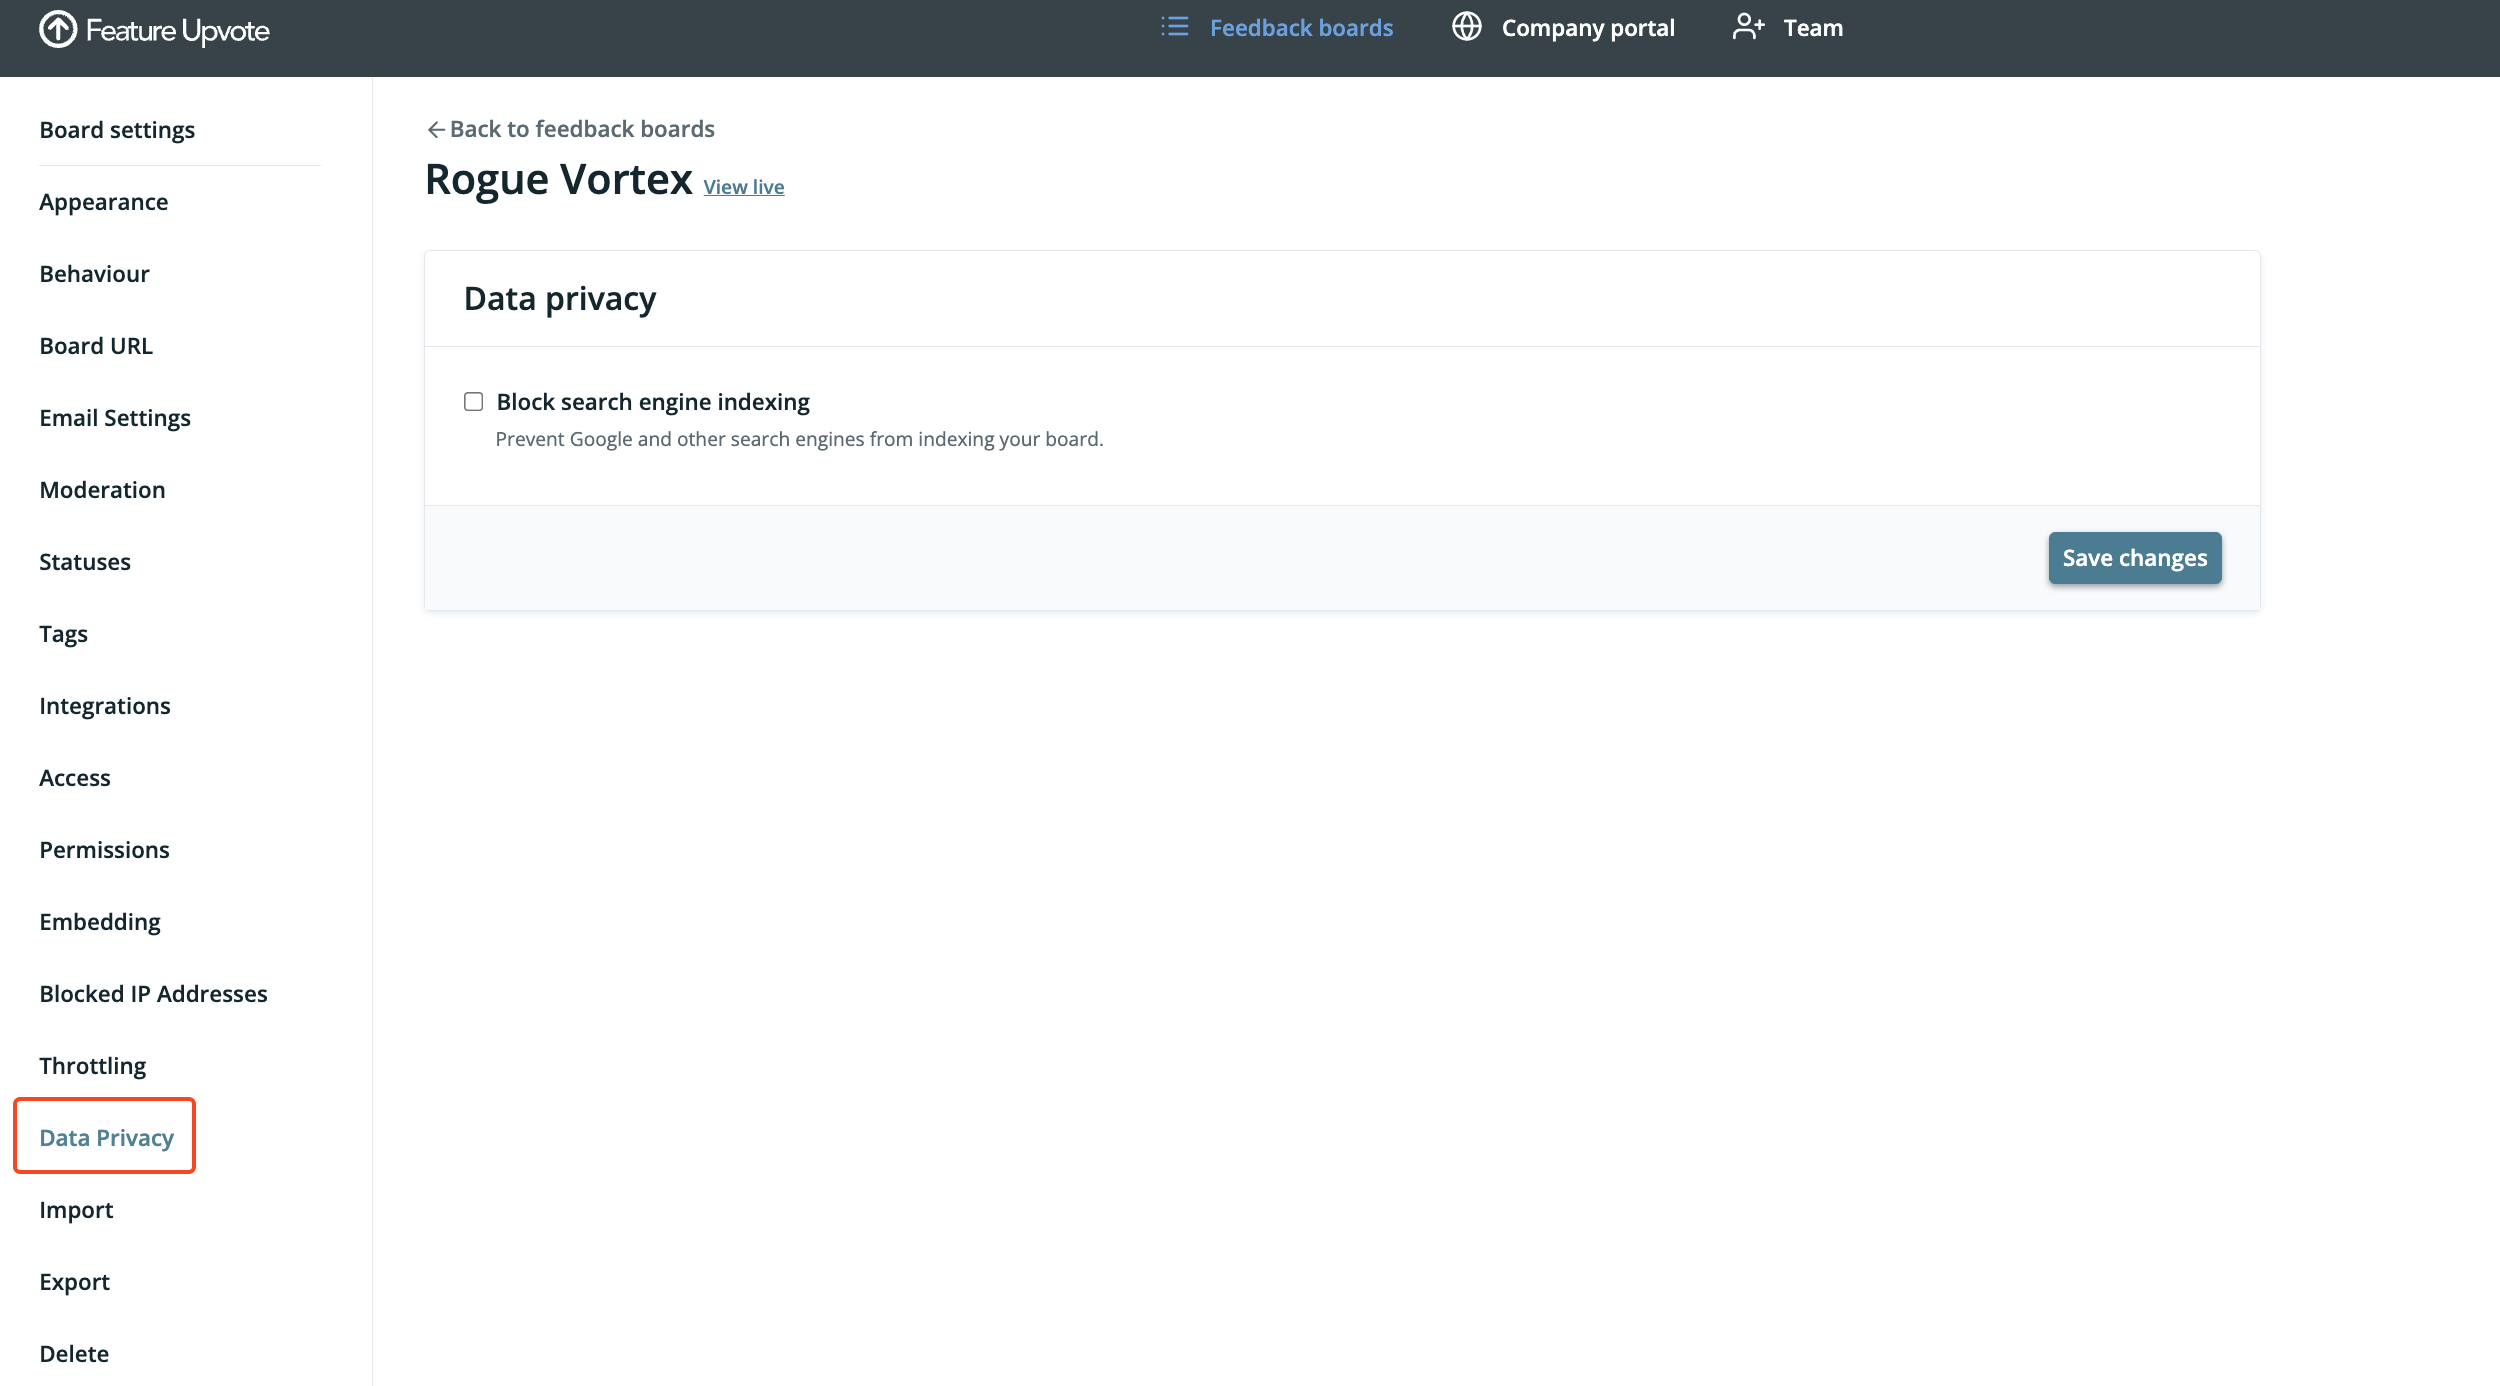
Task: Open the Moderation section
Action: coord(102,490)
